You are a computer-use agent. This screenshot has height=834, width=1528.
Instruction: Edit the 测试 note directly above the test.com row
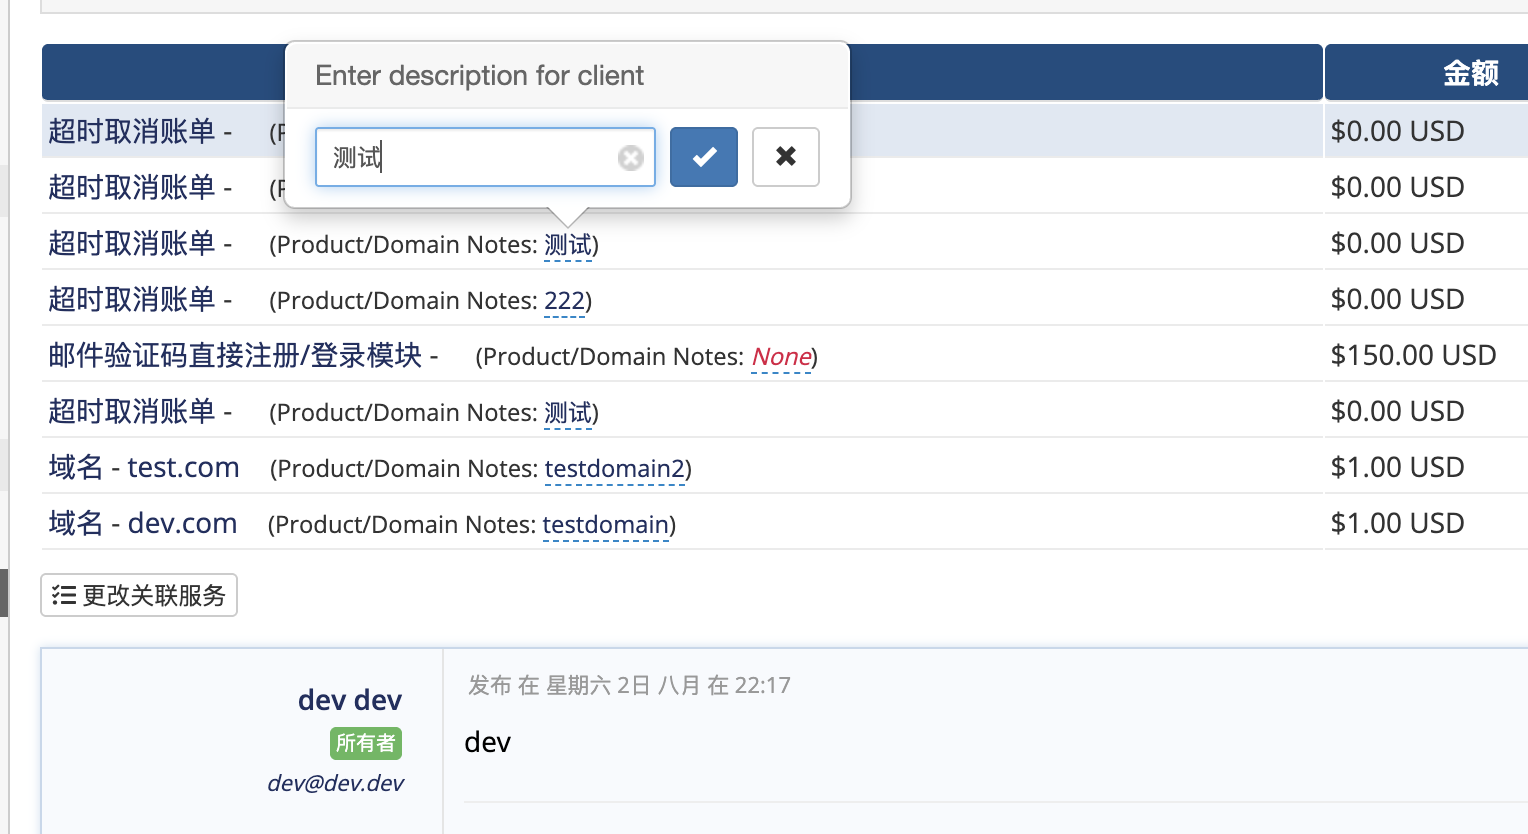click(x=568, y=413)
